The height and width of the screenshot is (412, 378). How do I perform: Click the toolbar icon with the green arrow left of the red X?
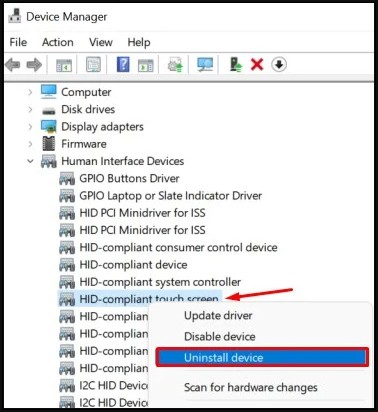coord(236,64)
